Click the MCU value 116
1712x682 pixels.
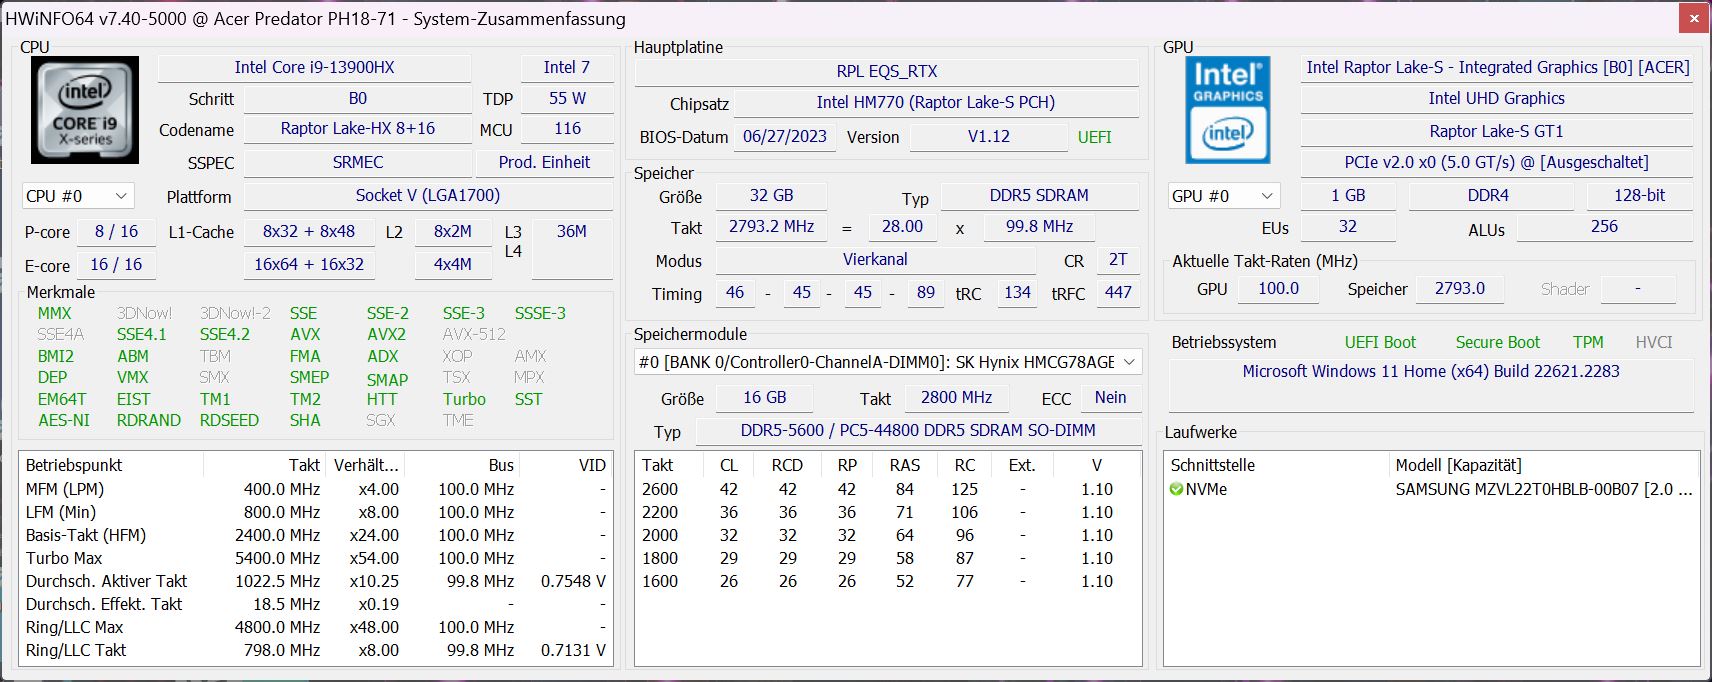coord(567,129)
